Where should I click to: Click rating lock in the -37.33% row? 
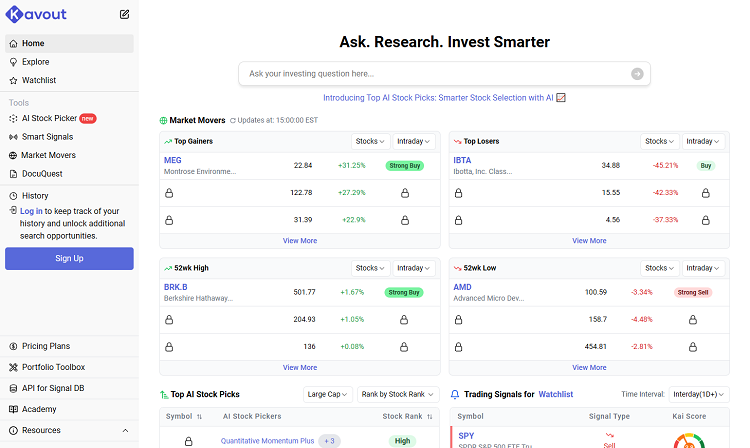[706, 220]
